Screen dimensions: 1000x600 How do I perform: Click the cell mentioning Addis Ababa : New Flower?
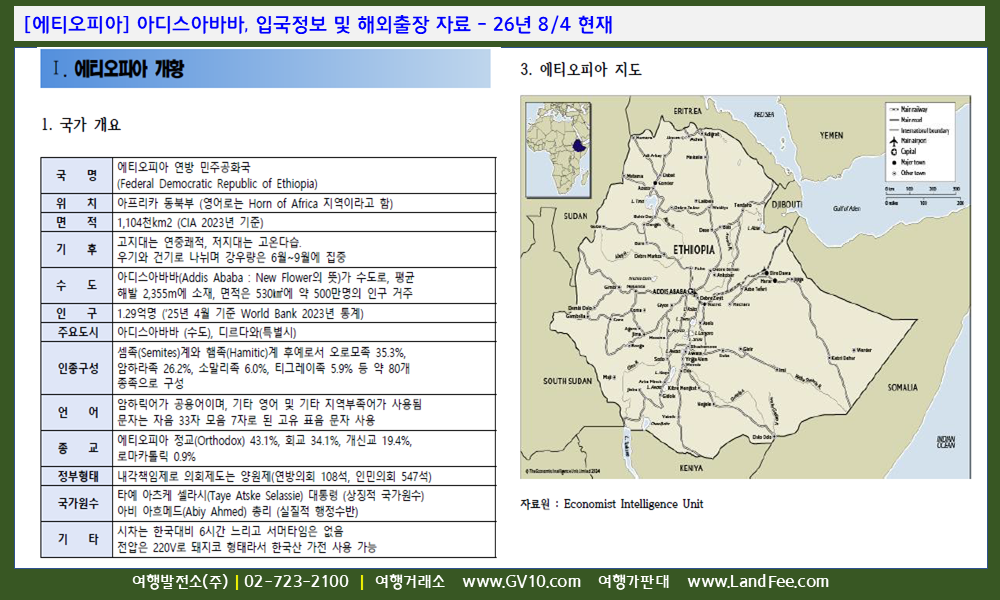click(x=304, y=286)
